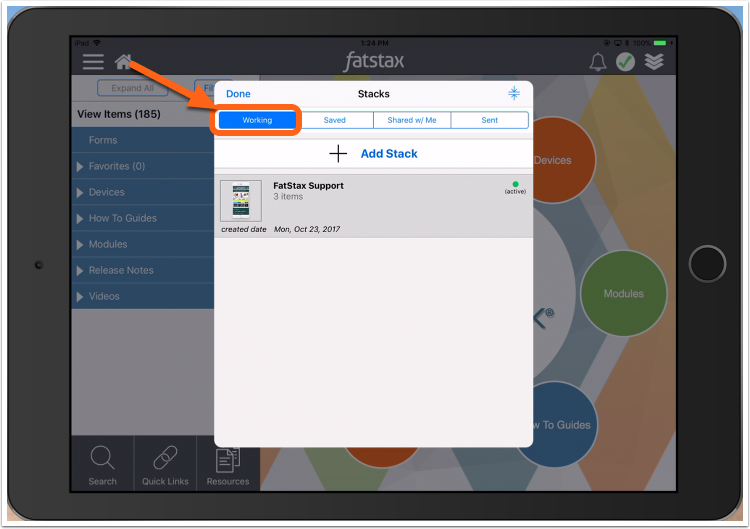750x529 pixels.
Task: Click the Add Stack link
Action: 389,154
